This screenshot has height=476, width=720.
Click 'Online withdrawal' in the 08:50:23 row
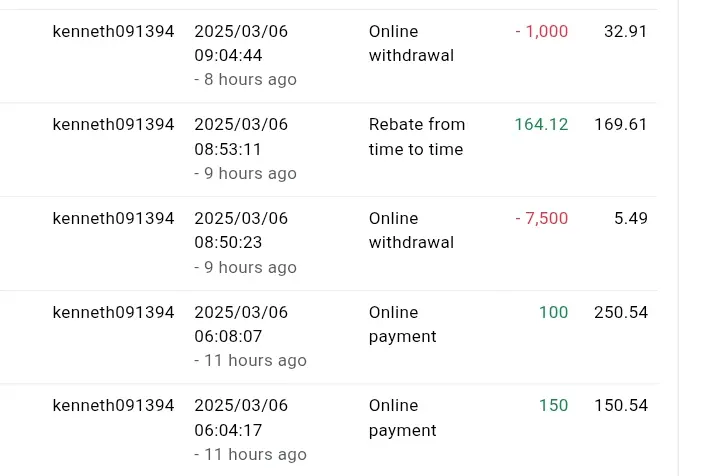(411, 230)
